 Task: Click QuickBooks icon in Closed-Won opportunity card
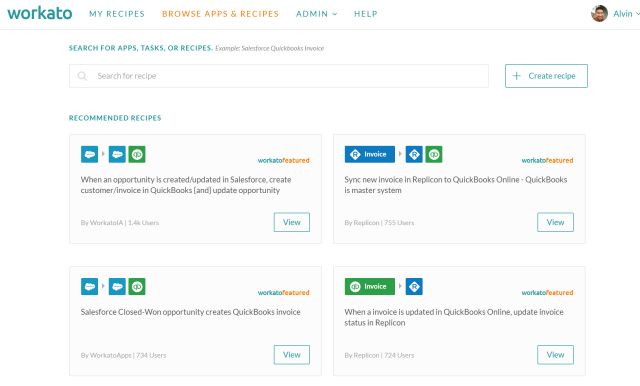(x=137, y=286)
